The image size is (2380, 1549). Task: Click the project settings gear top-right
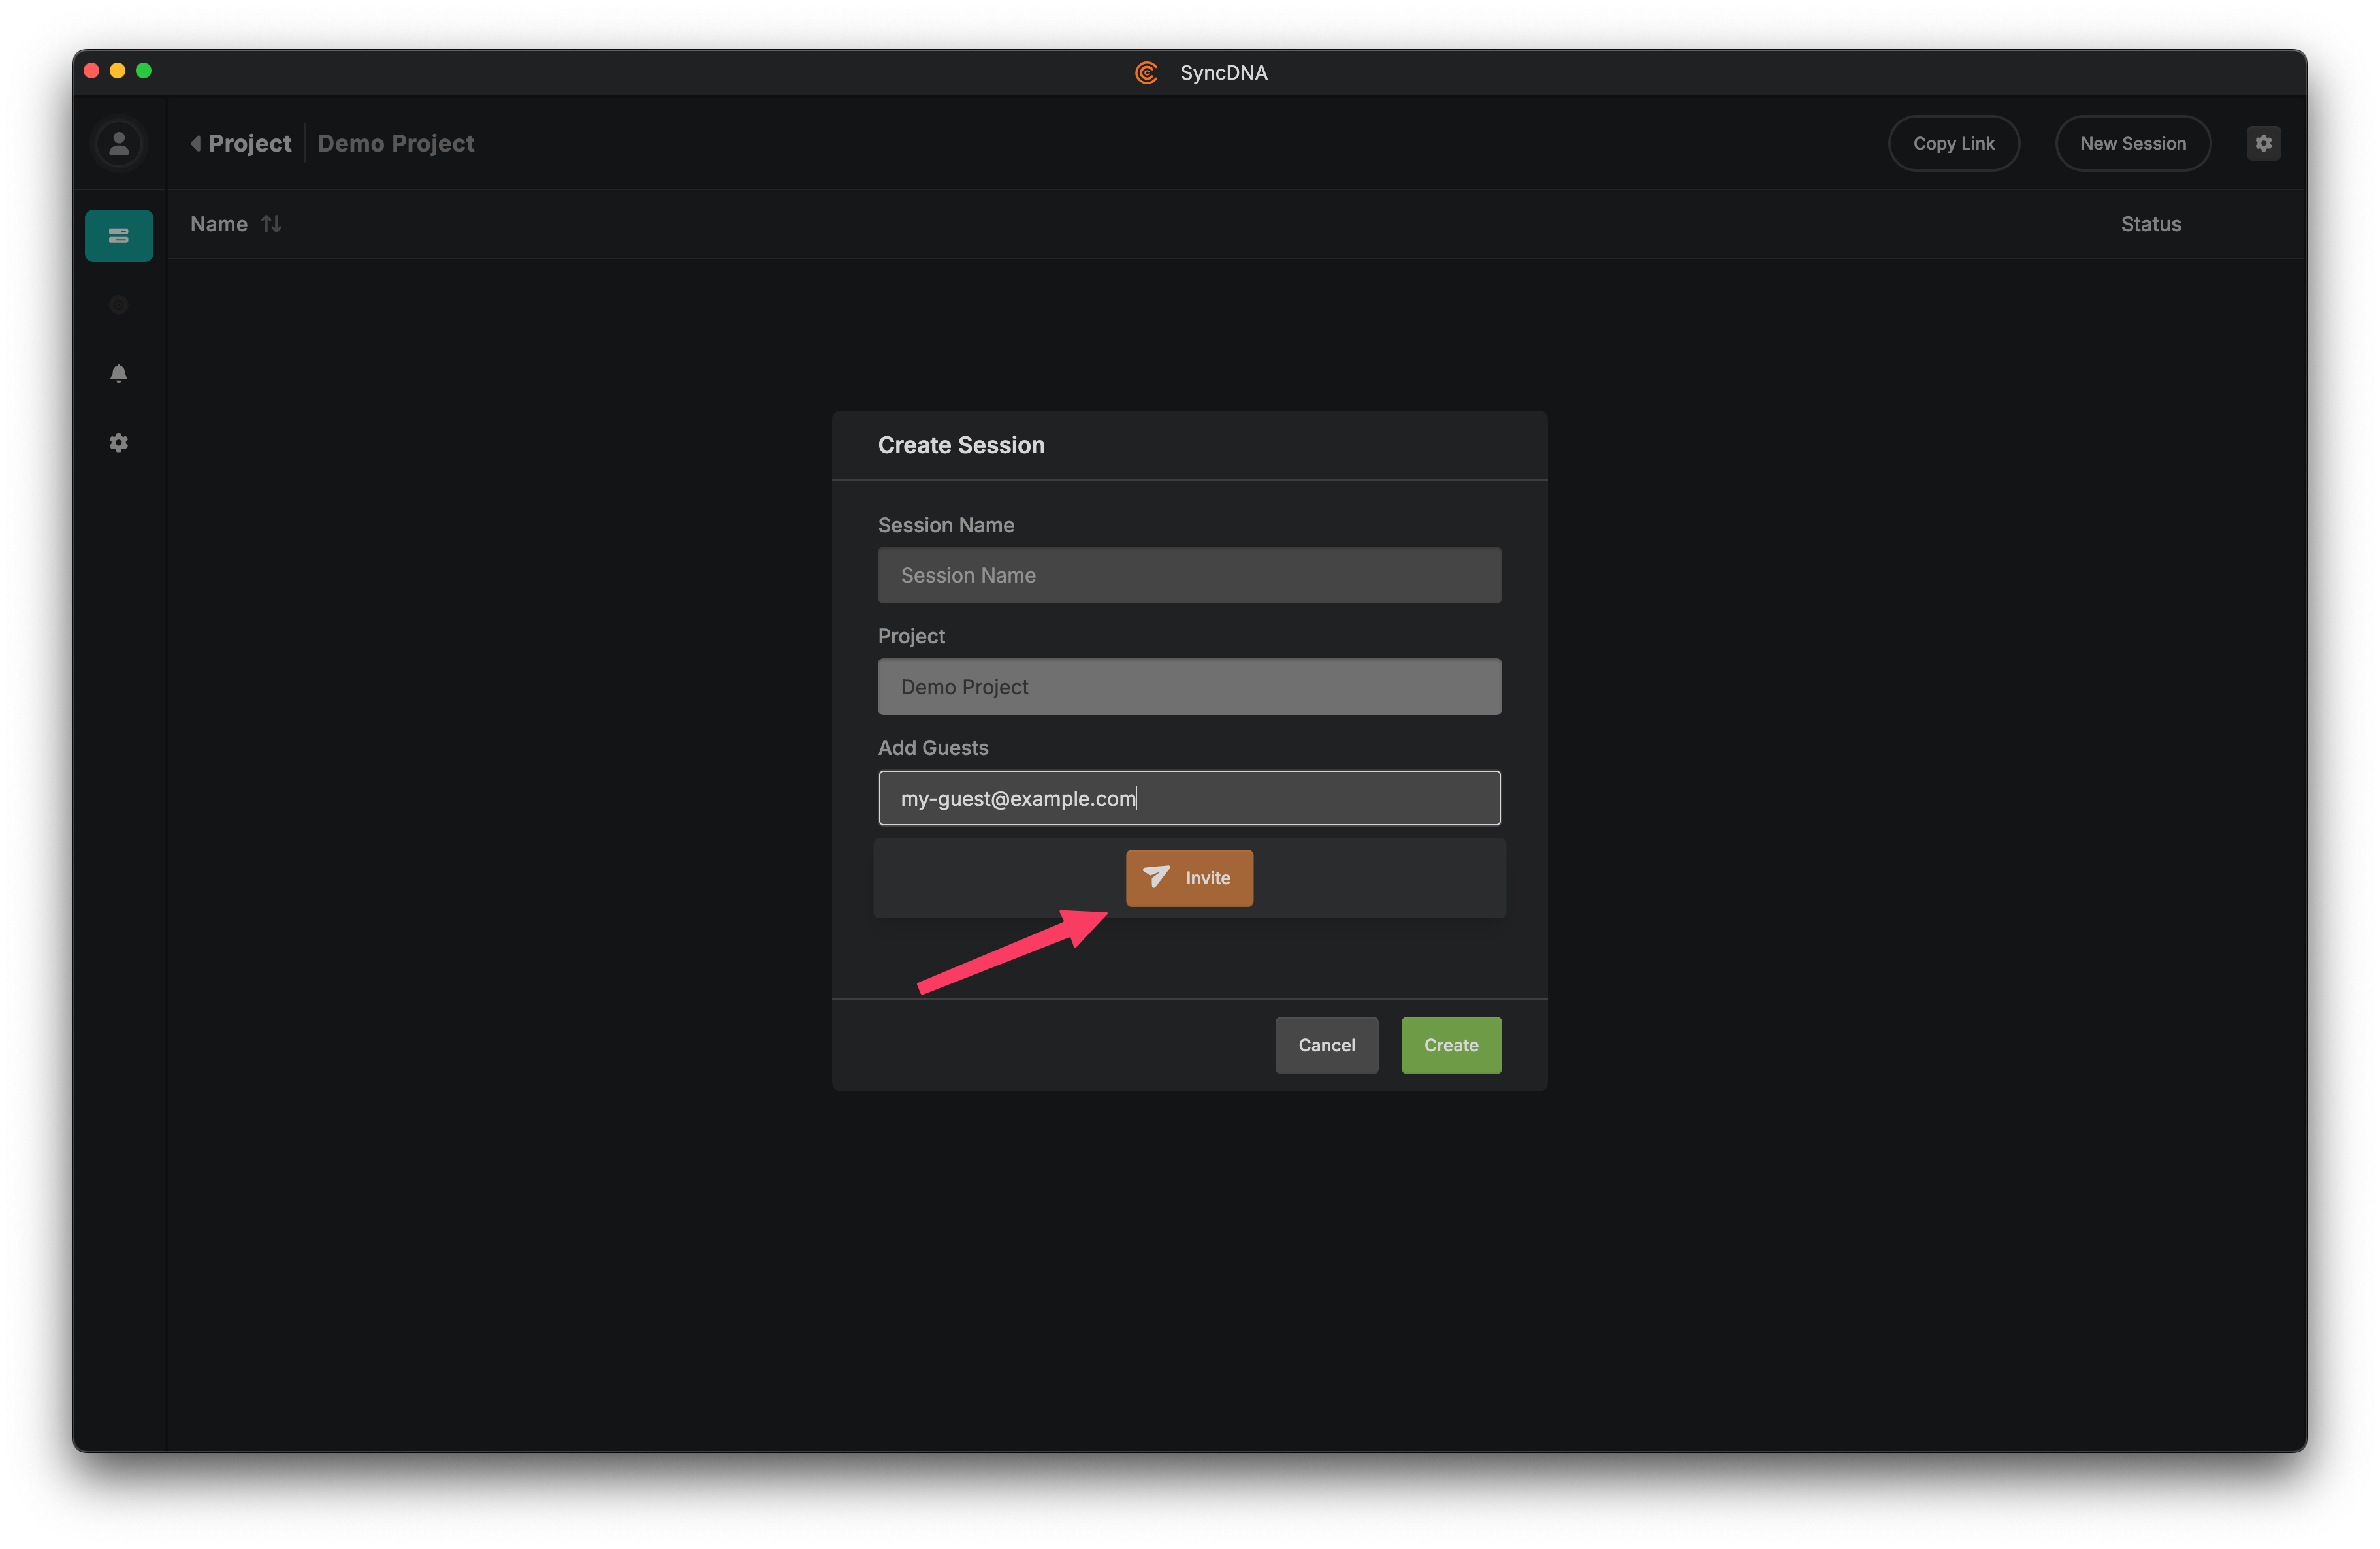[x=2263, y=143]
